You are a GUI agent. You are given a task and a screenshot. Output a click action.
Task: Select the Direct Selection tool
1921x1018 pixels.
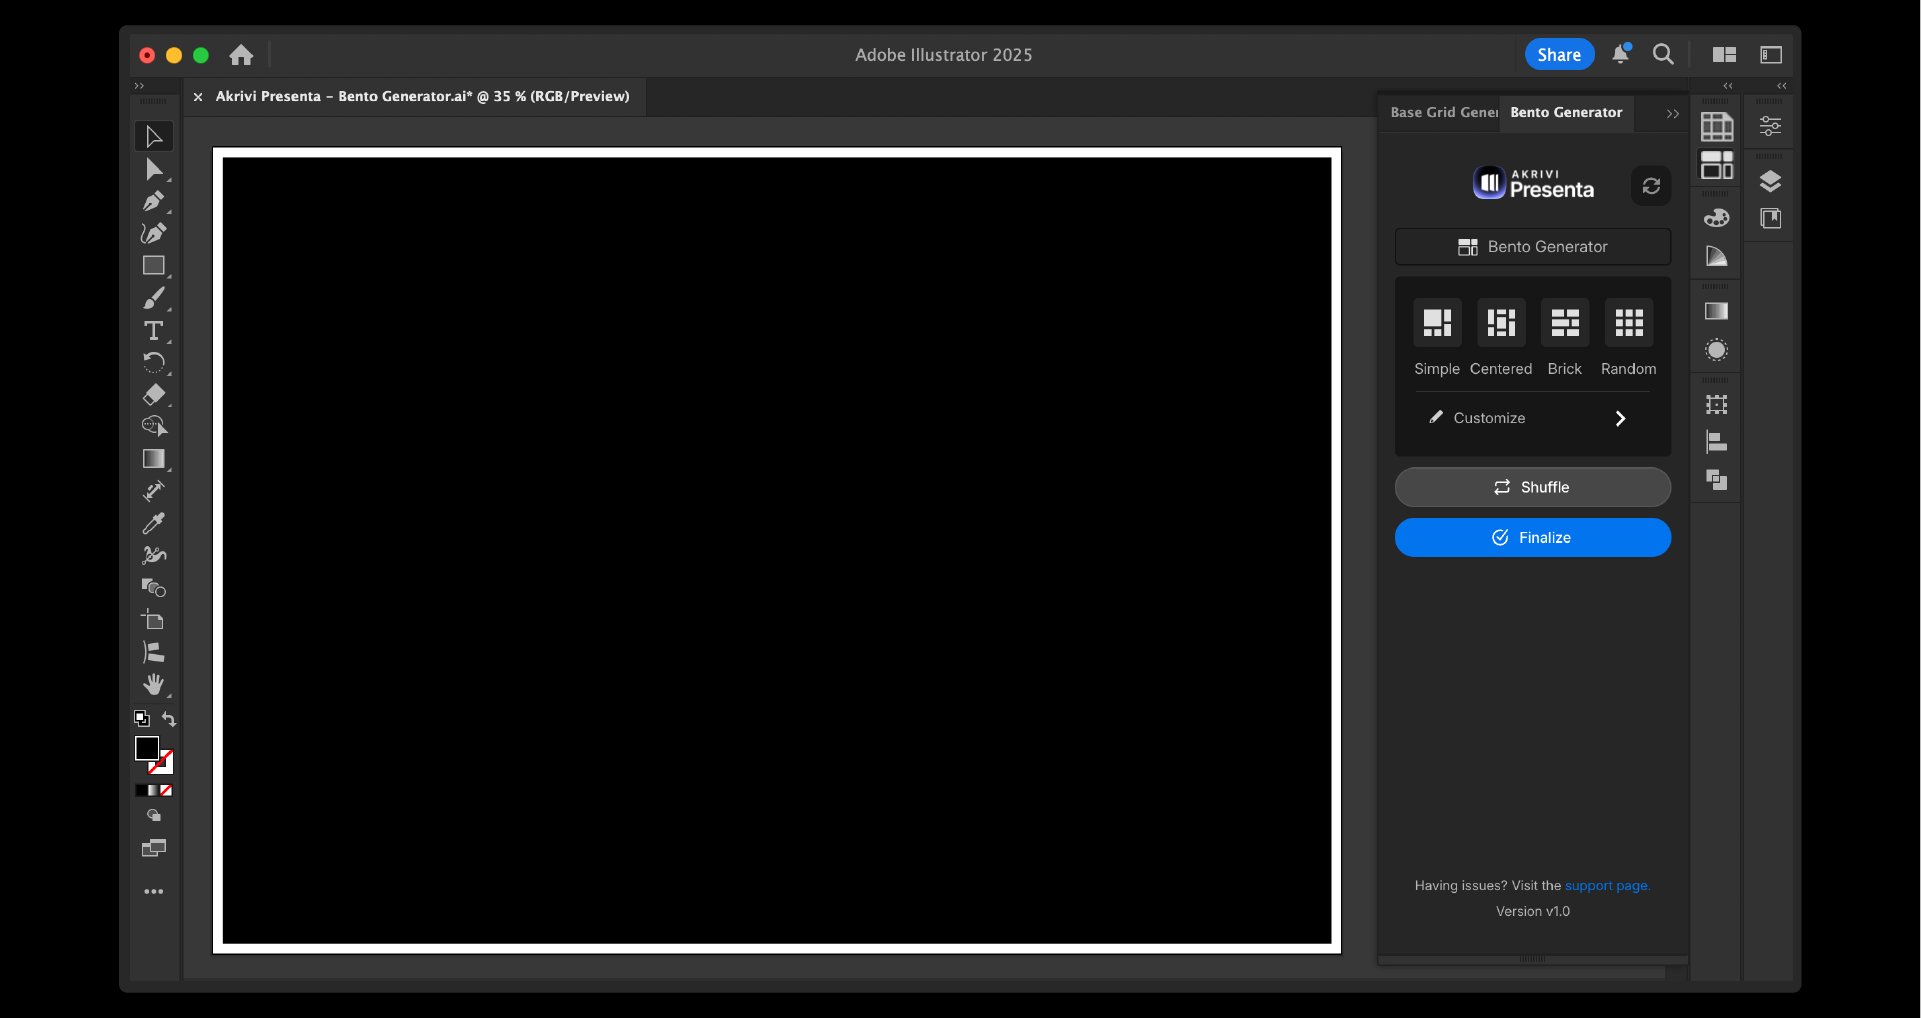click(154, 169)
